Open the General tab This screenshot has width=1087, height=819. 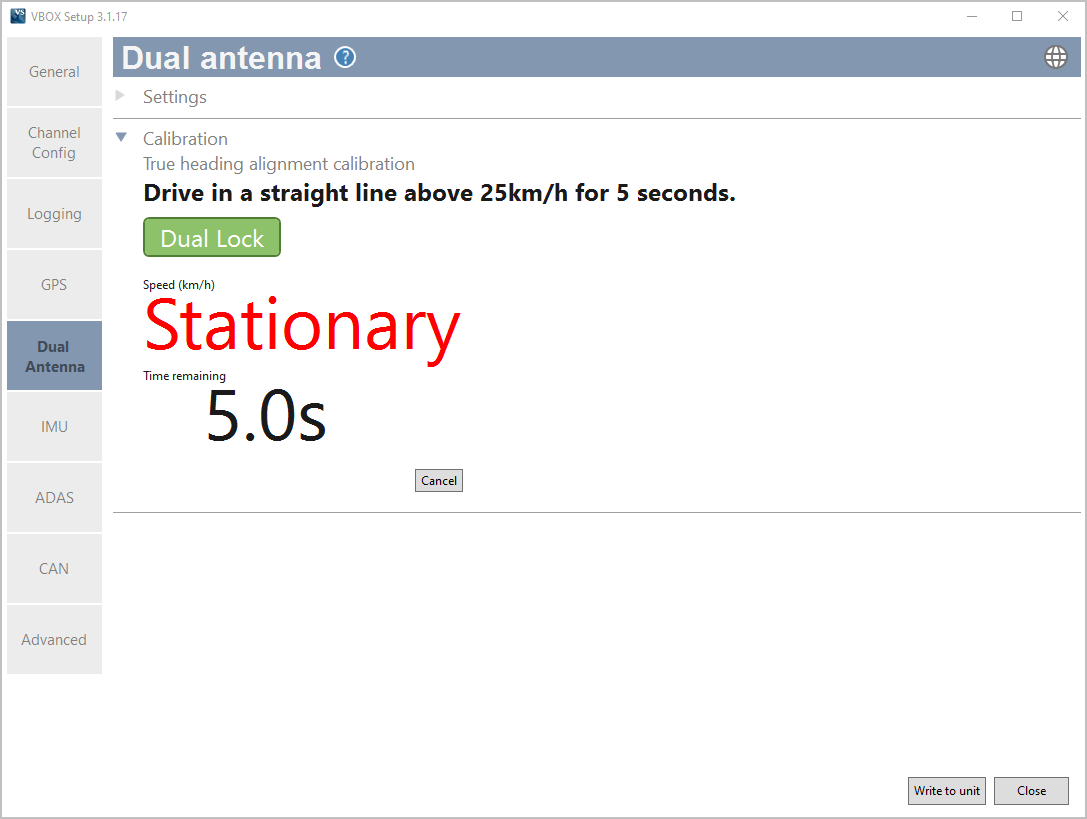coord(54,71)
